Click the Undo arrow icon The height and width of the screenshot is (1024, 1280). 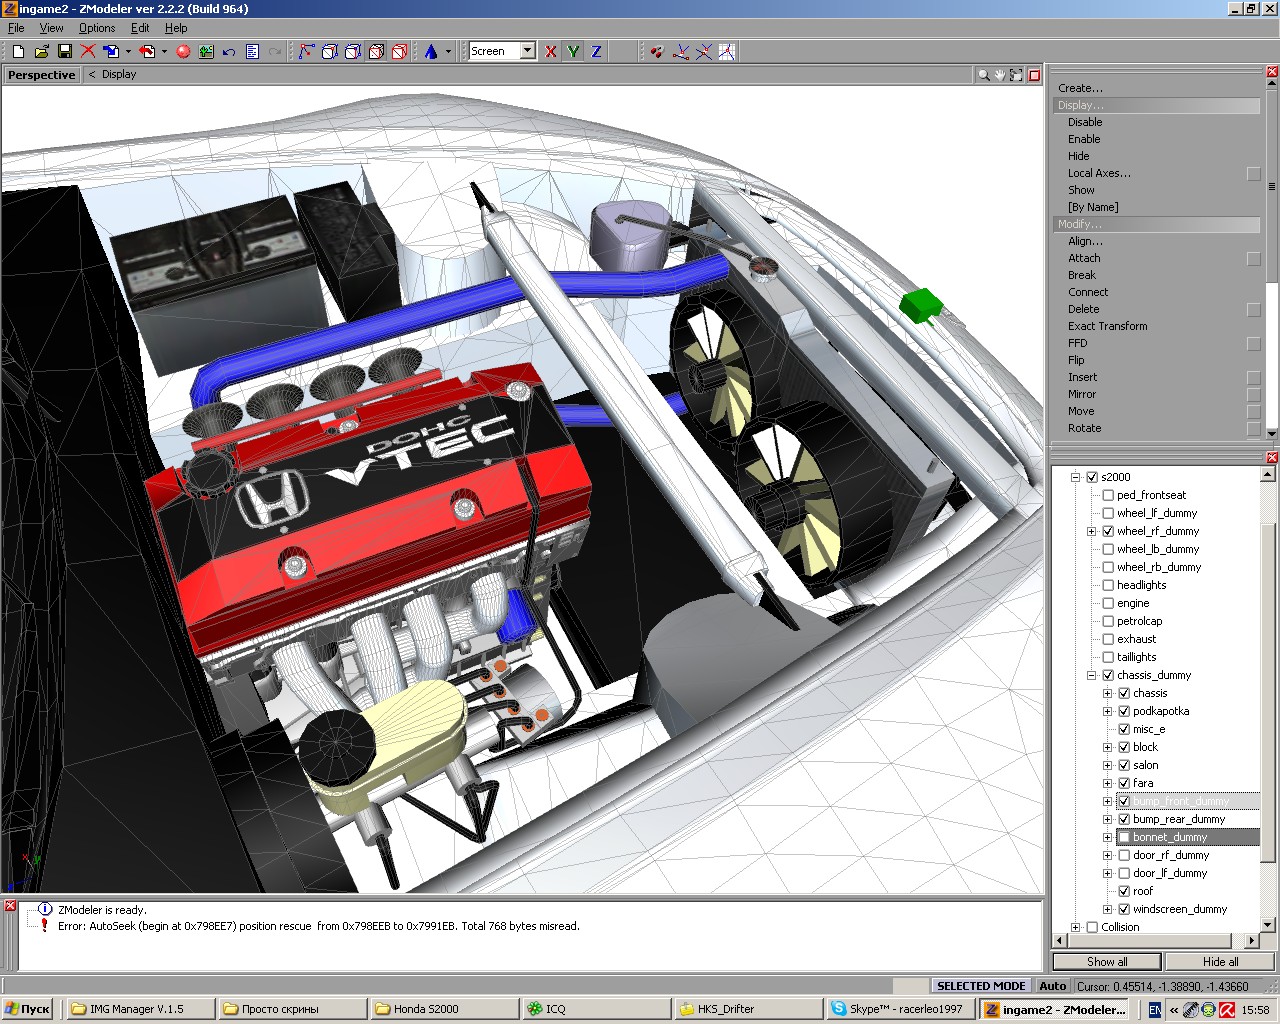click(229, 51)
